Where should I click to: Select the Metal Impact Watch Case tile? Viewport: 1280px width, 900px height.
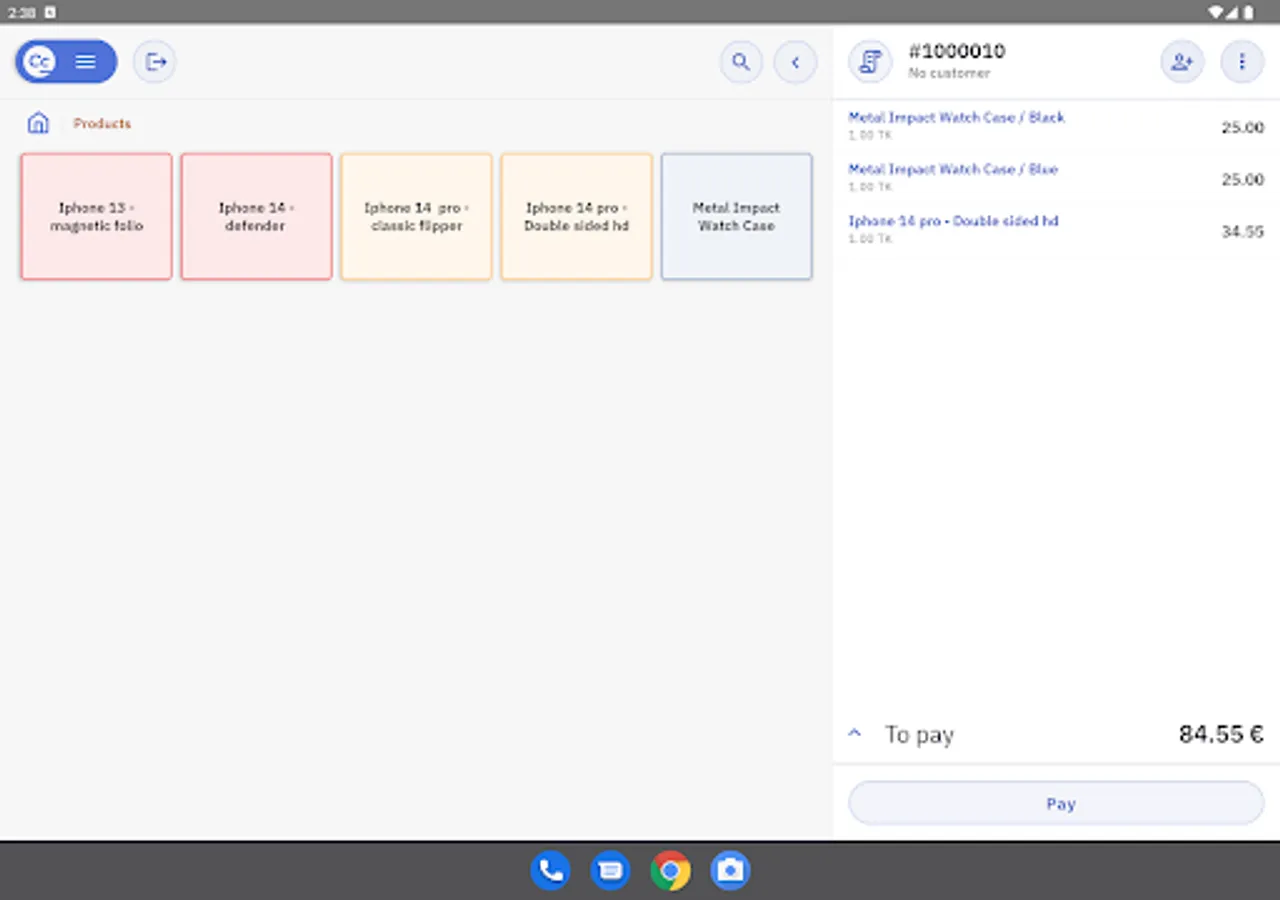tap(736, 216)
